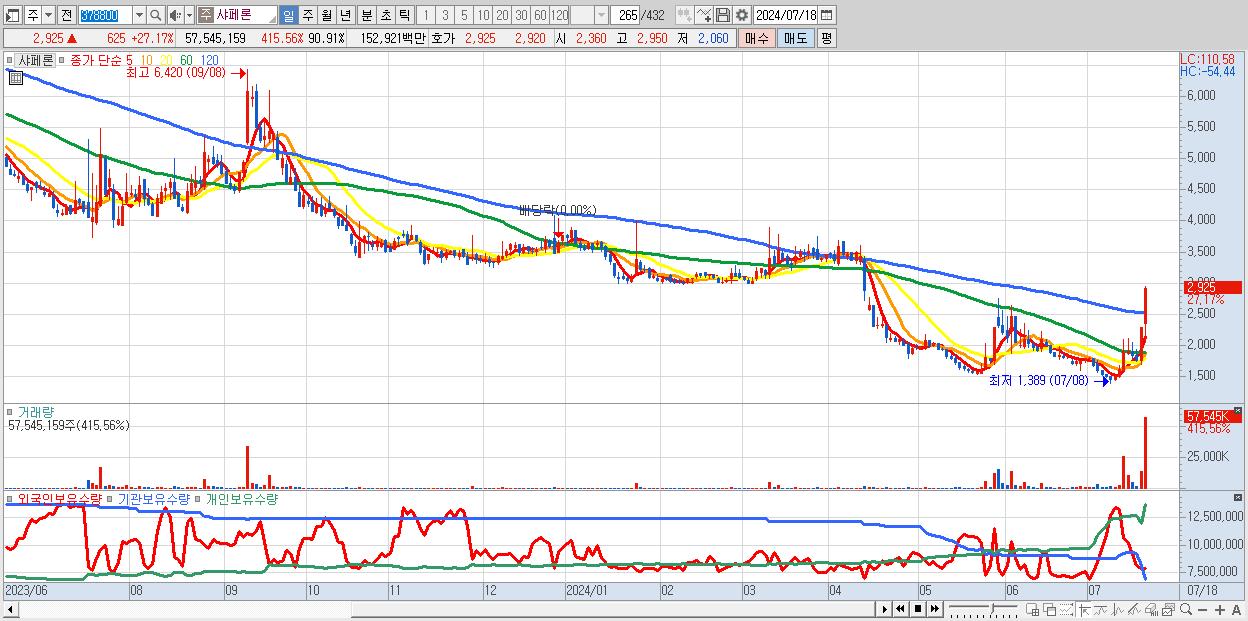Select the 분 (minute) chart period
Image resolution: width=1248 pixels, height=621 pixels.
tap(366, 15)
